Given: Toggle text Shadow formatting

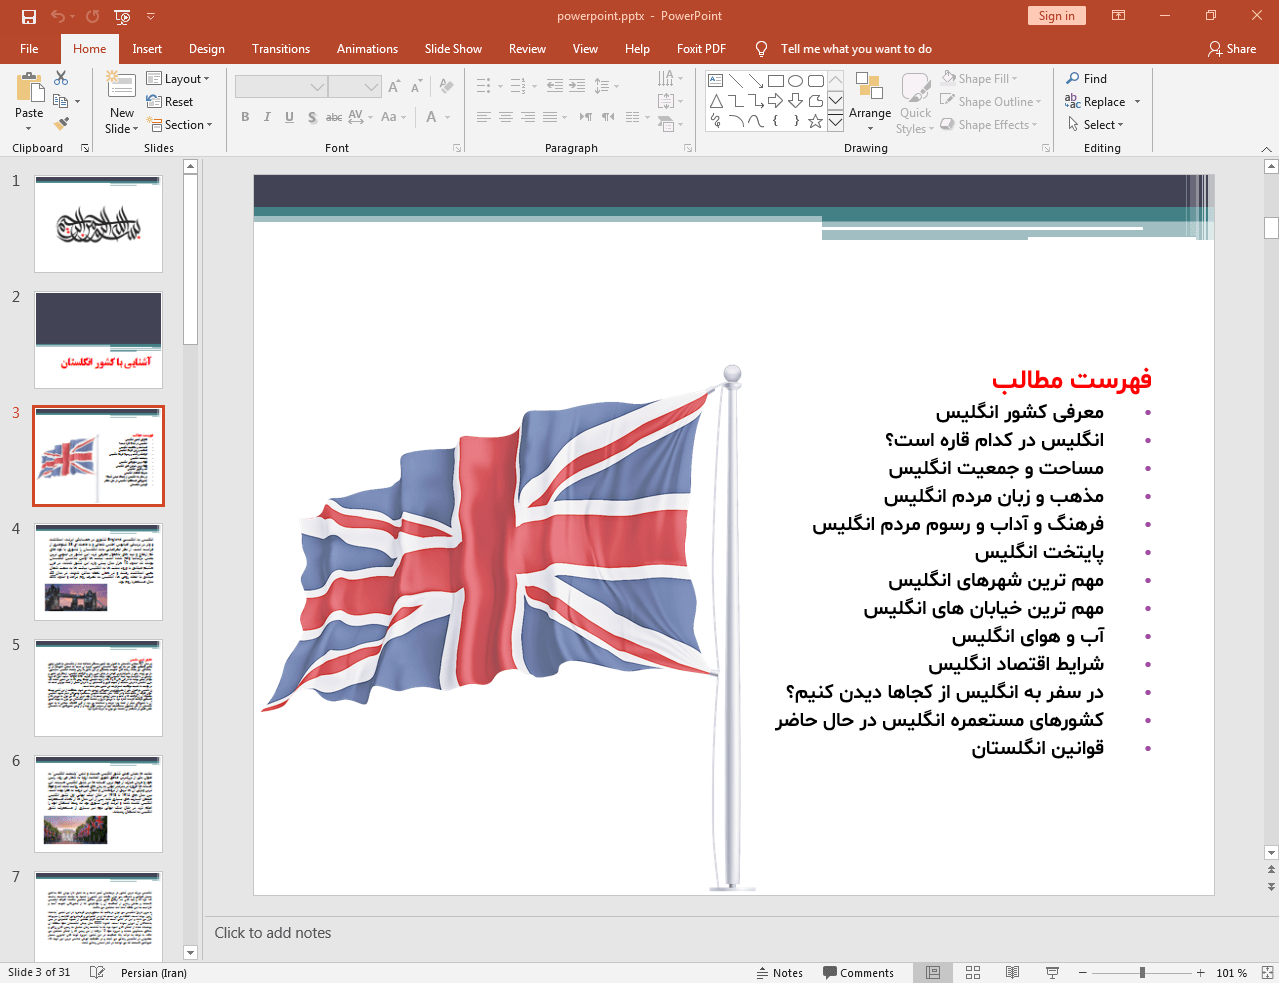Looking at the screenshot, I should pyautogui.click(x=312, y=117).
